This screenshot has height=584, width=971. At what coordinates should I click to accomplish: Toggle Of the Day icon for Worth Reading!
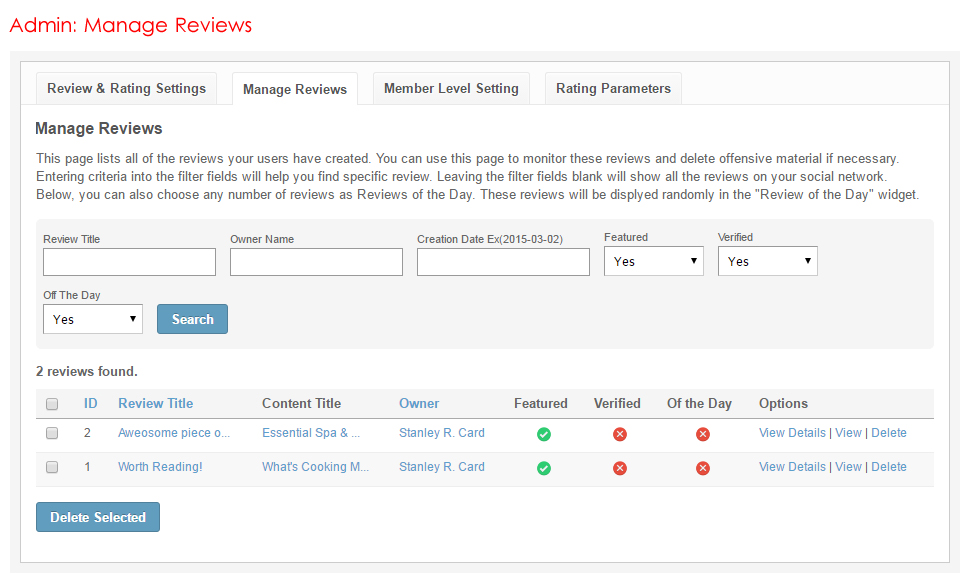point(702,468)
